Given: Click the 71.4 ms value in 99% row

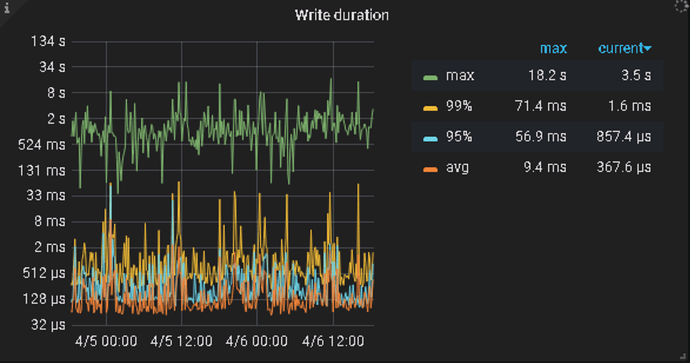Looking at the screenshot, I should [x=541, y=106].
